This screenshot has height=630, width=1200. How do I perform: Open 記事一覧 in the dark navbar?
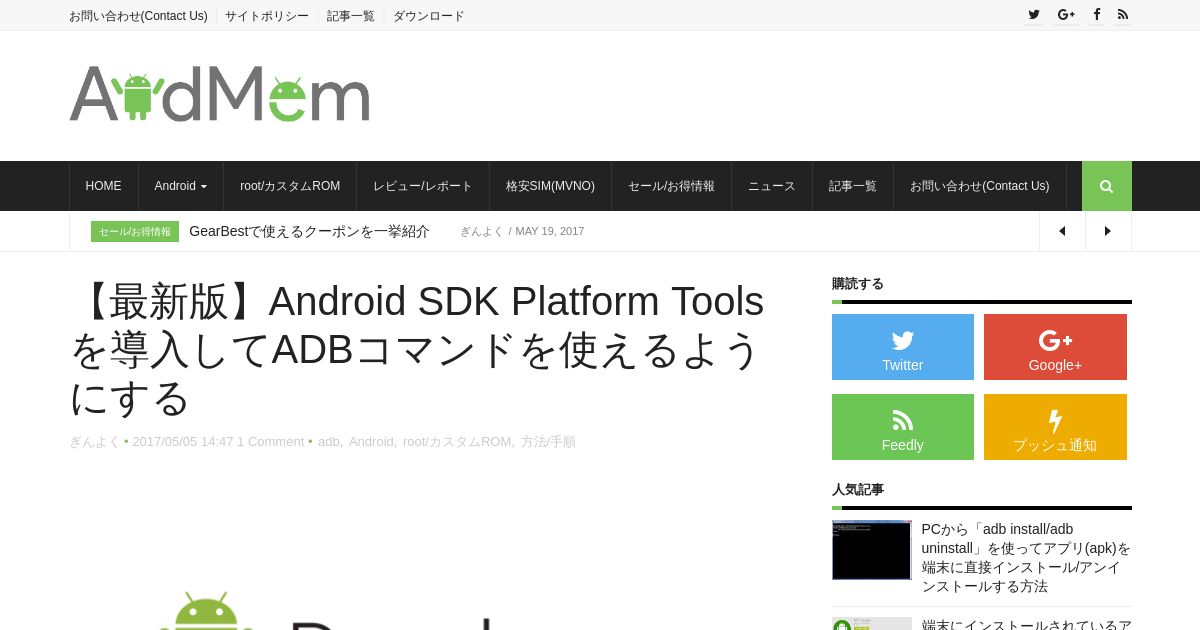853,186
